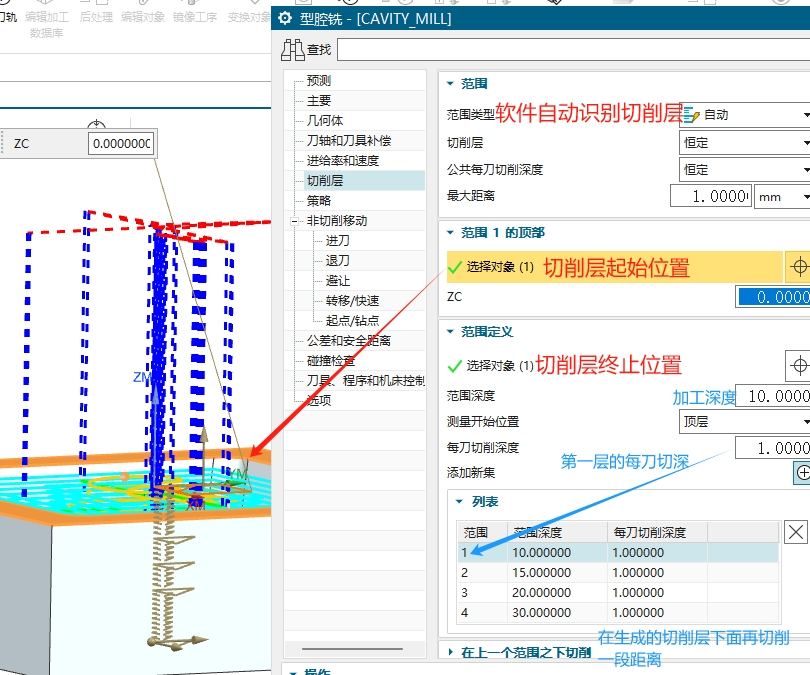Click 镜像工序 in the top toolbar
810x675 pixels.
click(x=195, y=17)
